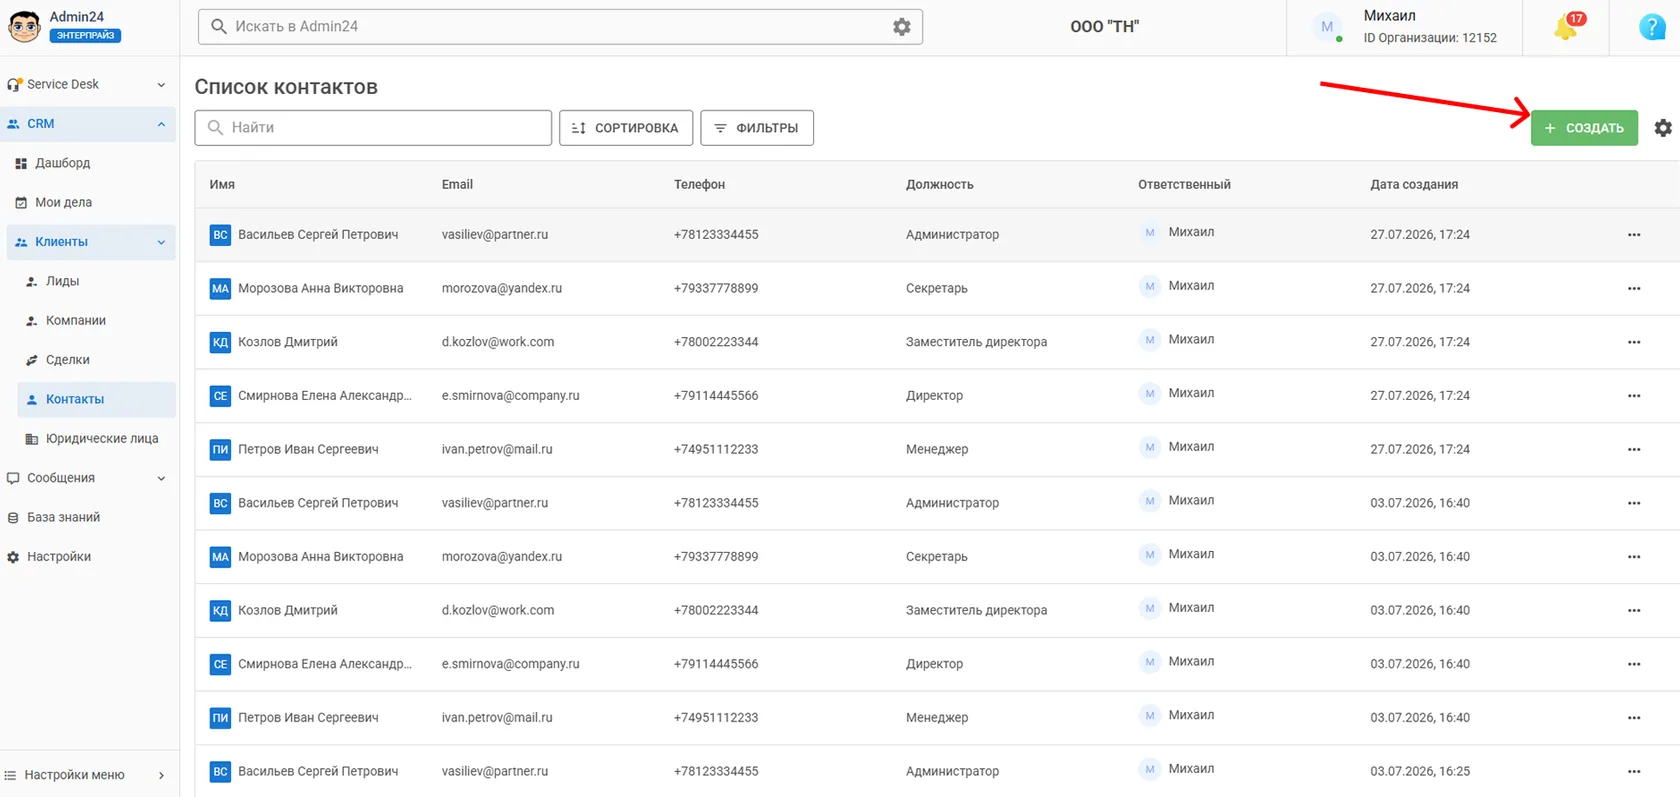Click the ВС avatar badge in the 17:24 row
The image size is (1680, 797).
(x=220, y=235)
